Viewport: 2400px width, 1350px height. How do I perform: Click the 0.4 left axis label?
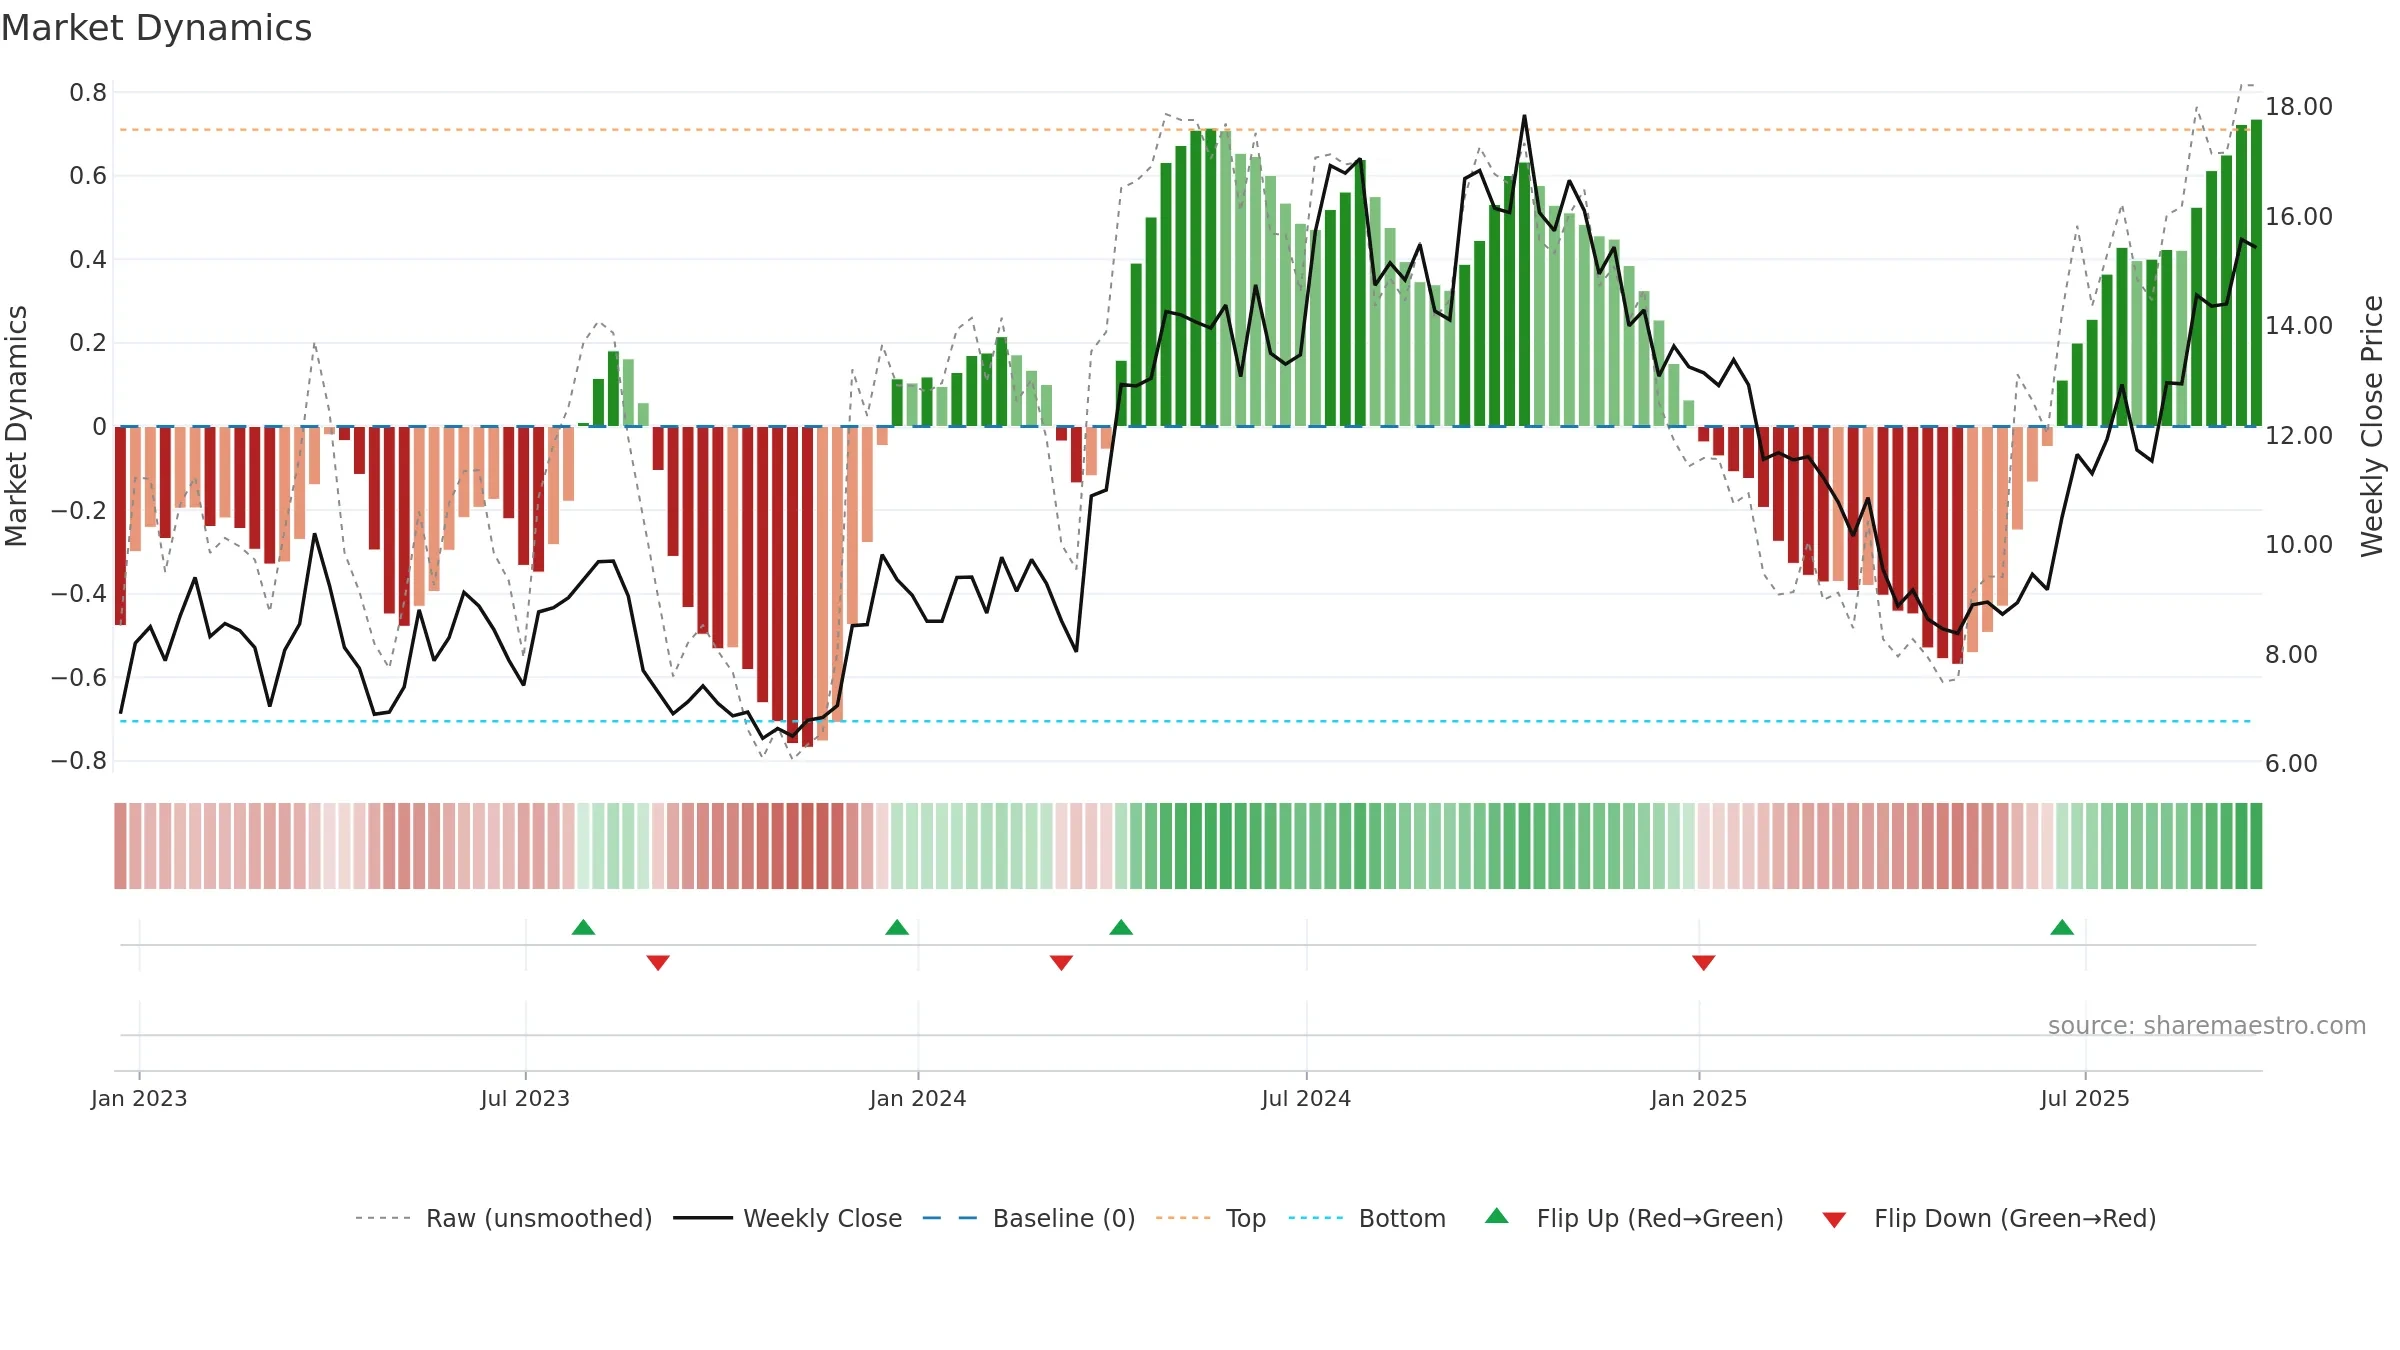click(x=88, y=260)
